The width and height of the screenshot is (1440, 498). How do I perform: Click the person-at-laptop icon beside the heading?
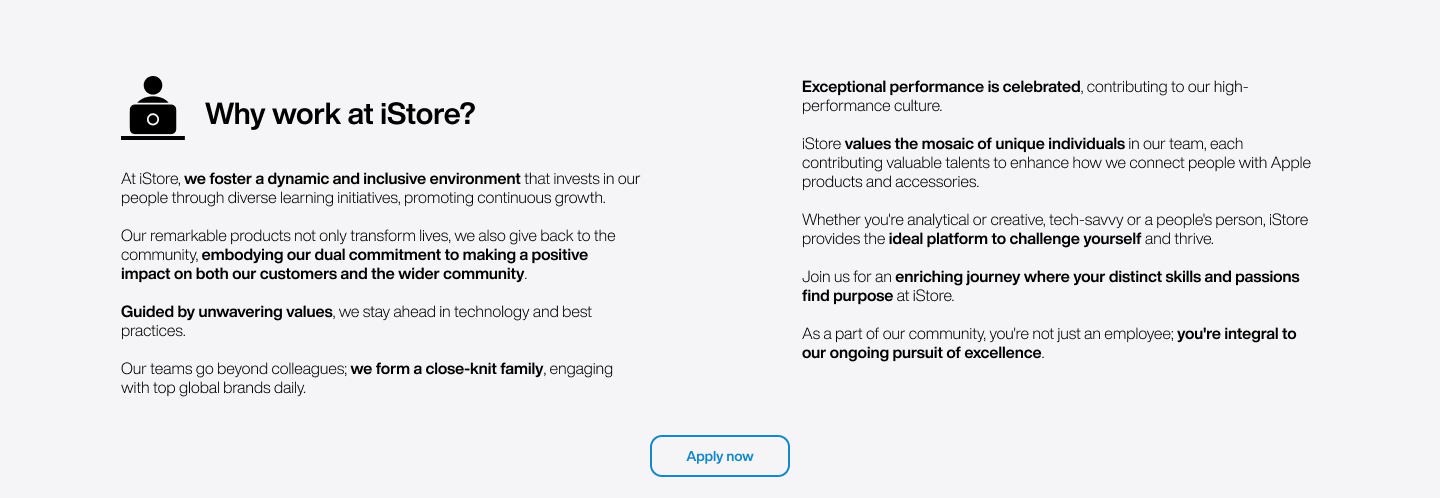pos(153,107)
